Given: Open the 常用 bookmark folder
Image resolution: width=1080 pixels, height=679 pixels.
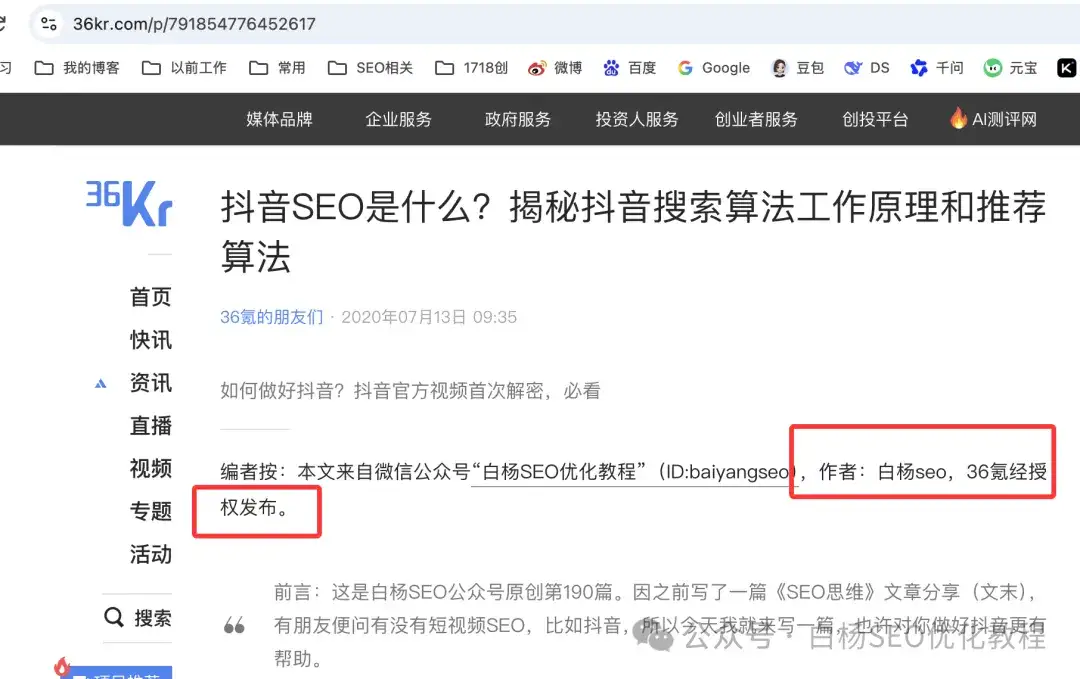Looking at the screenshot, I should click(x=278, y=67).
